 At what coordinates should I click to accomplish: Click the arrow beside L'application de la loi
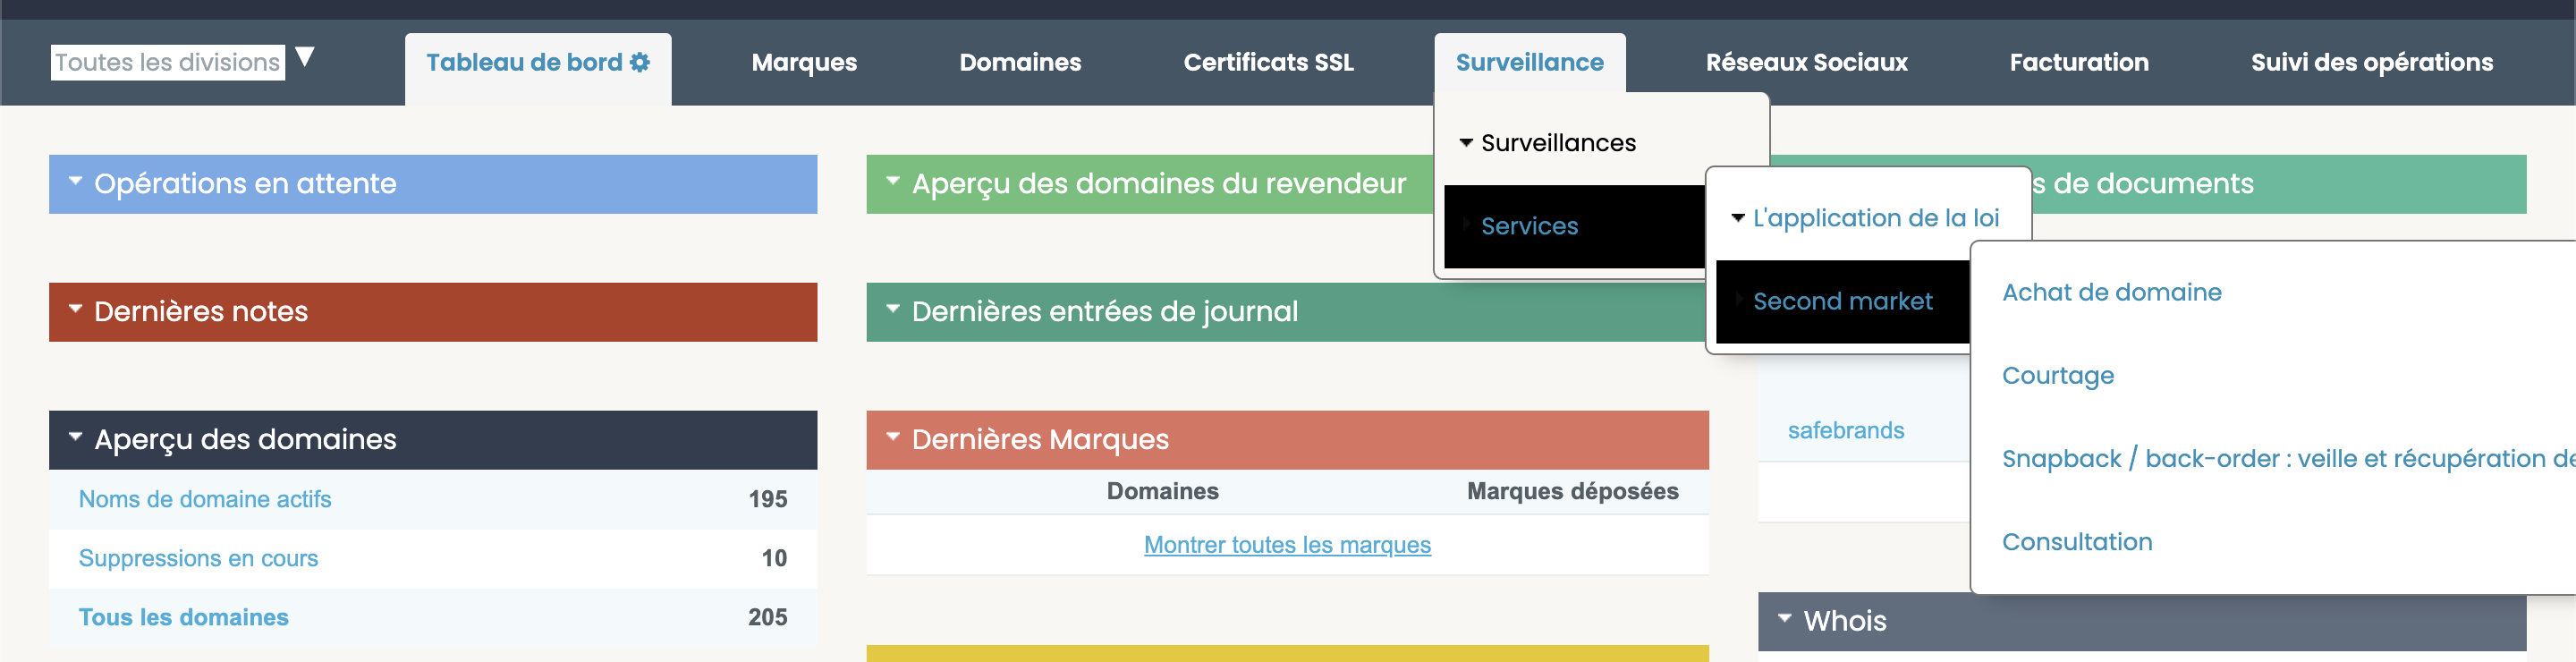[x=1738, y=217]
